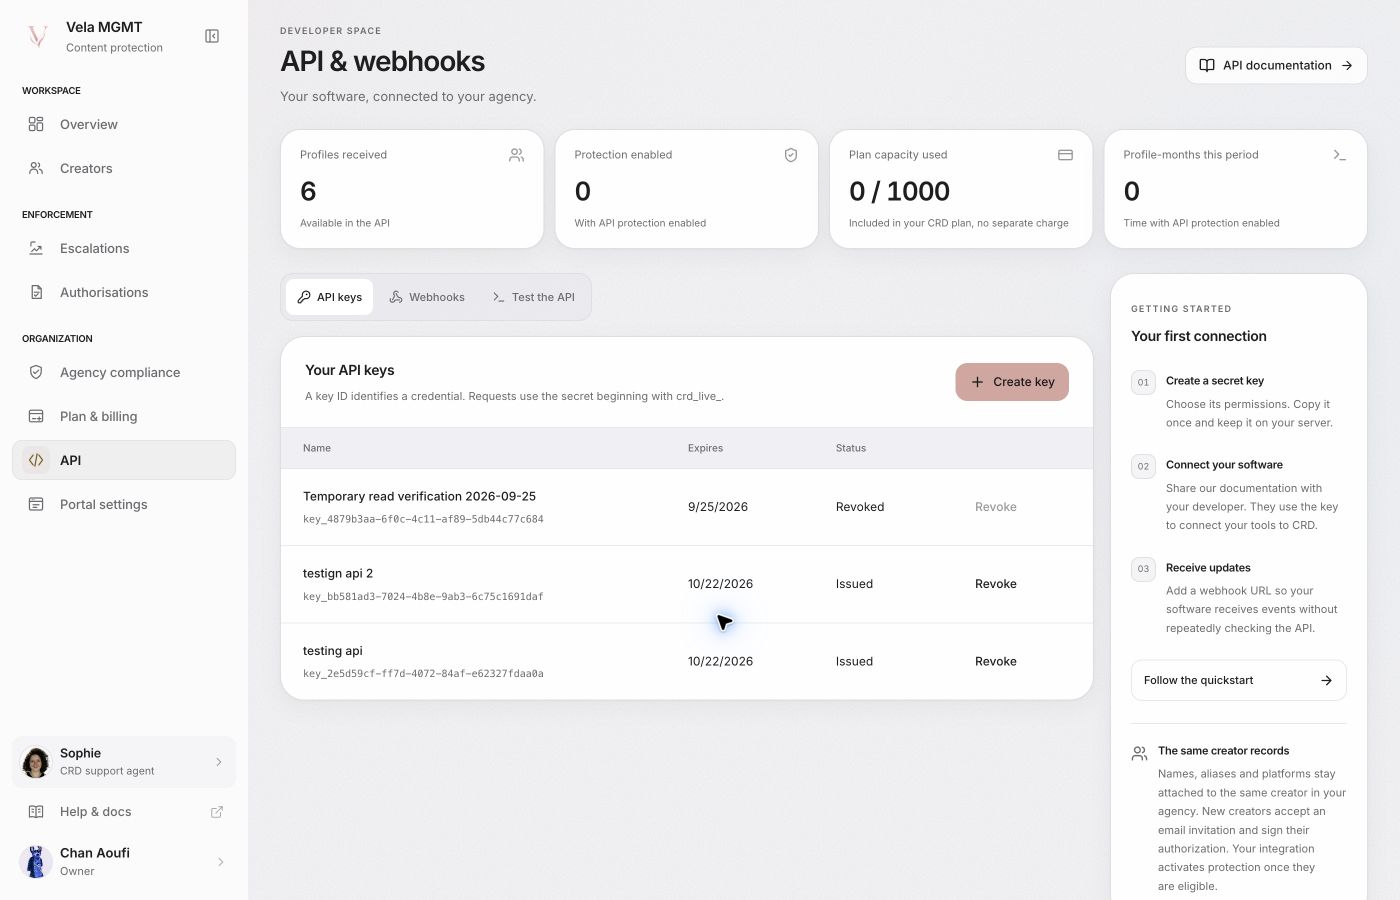Image resolution: width=1400 pixels, height=900 pixels.
Task: Click the Status column header
Action: point(851,448)
